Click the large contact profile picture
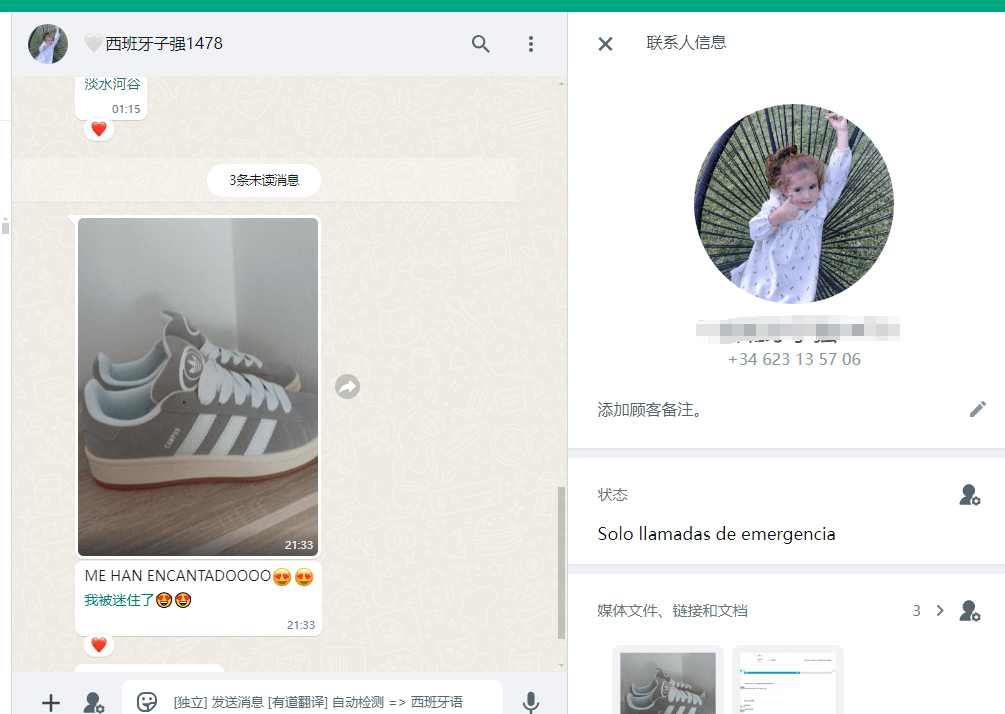This screenshot has height=714, width=1005. (794, 204)
